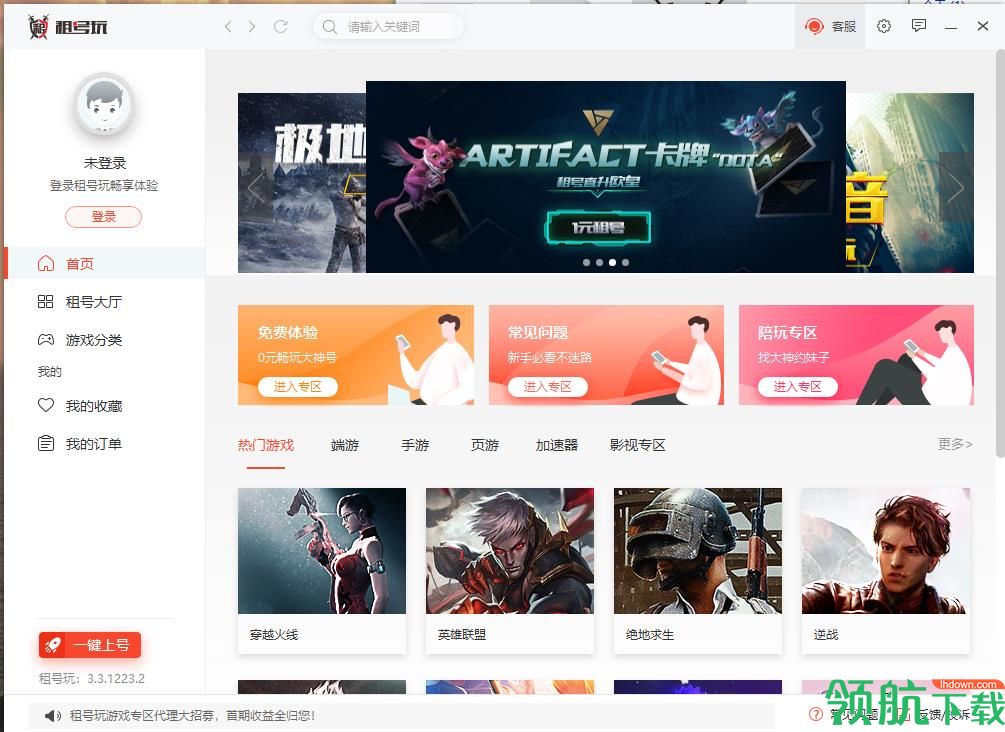Show previous banner with left arrow

255,188
